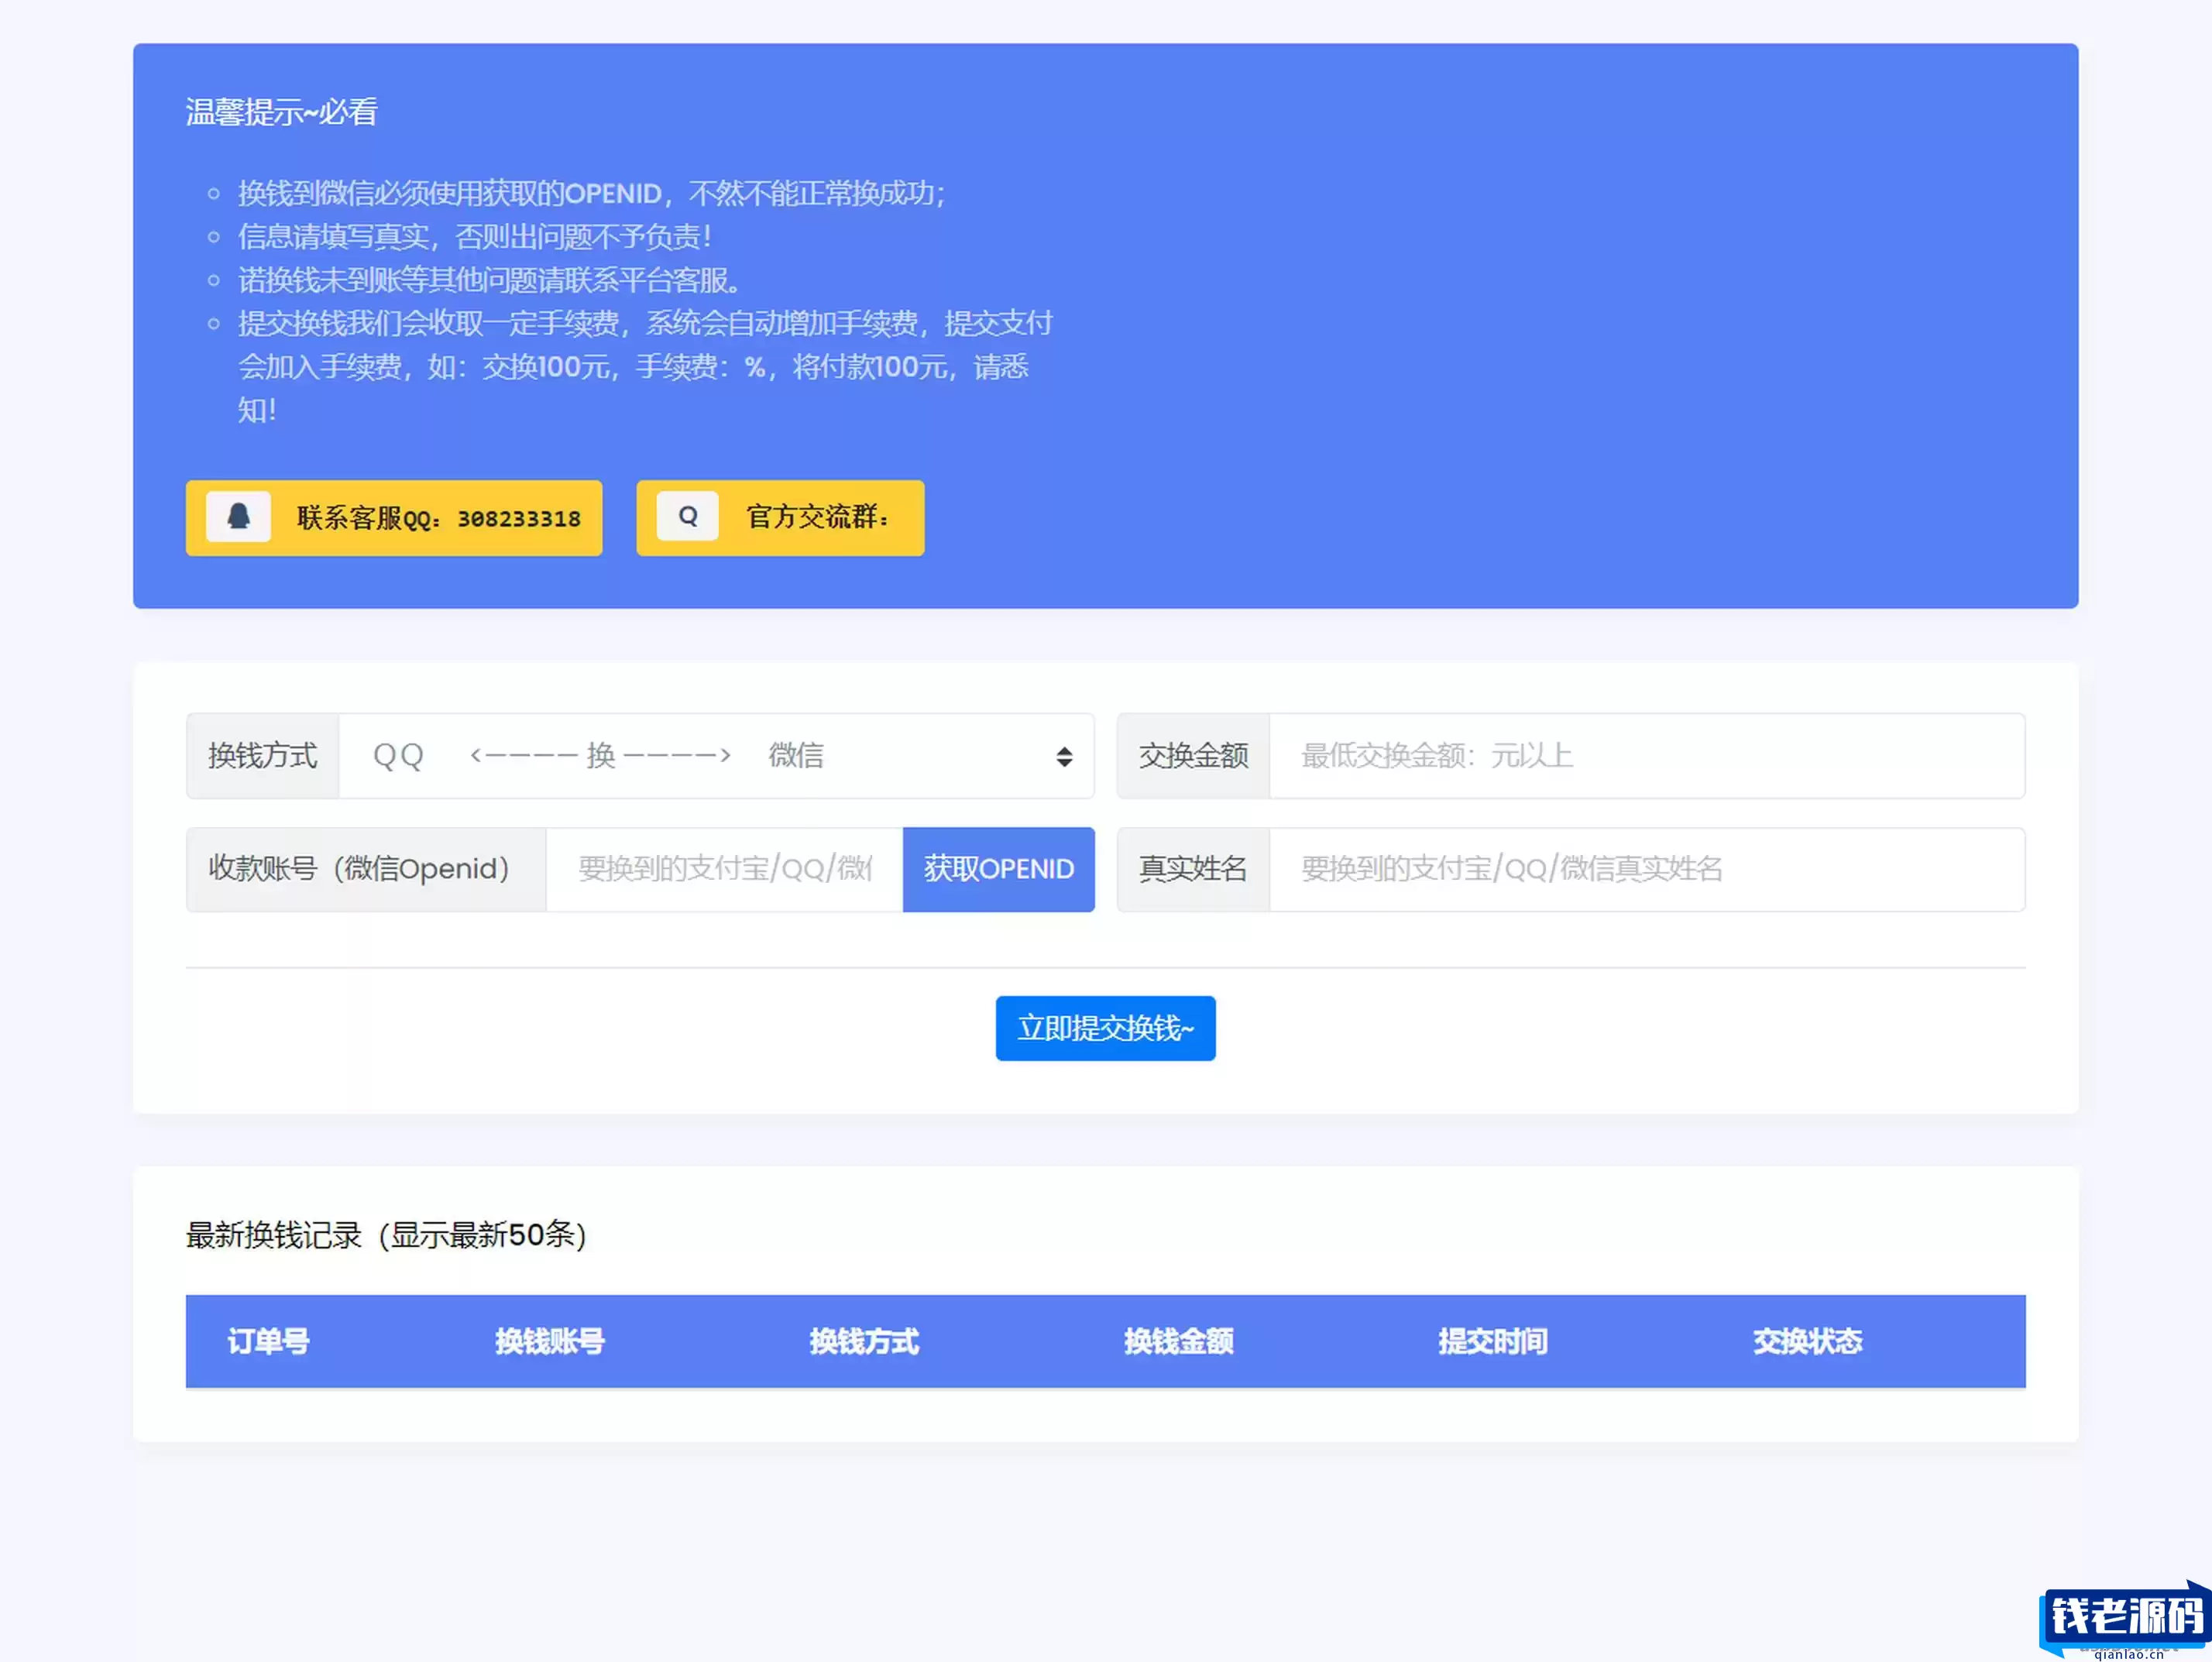The image size is (2212, 1662).
Task: Click the 交换状态 column header
Action: [x=1808, y=1341]
